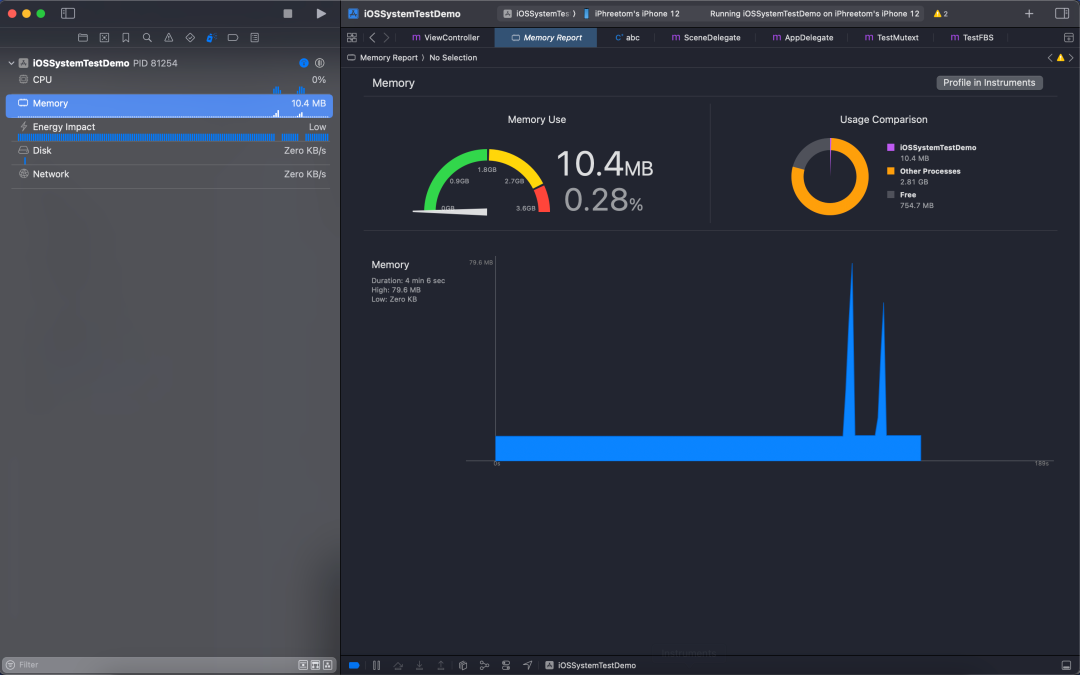Click Simulate Location arrow icon

click(528, 665)
